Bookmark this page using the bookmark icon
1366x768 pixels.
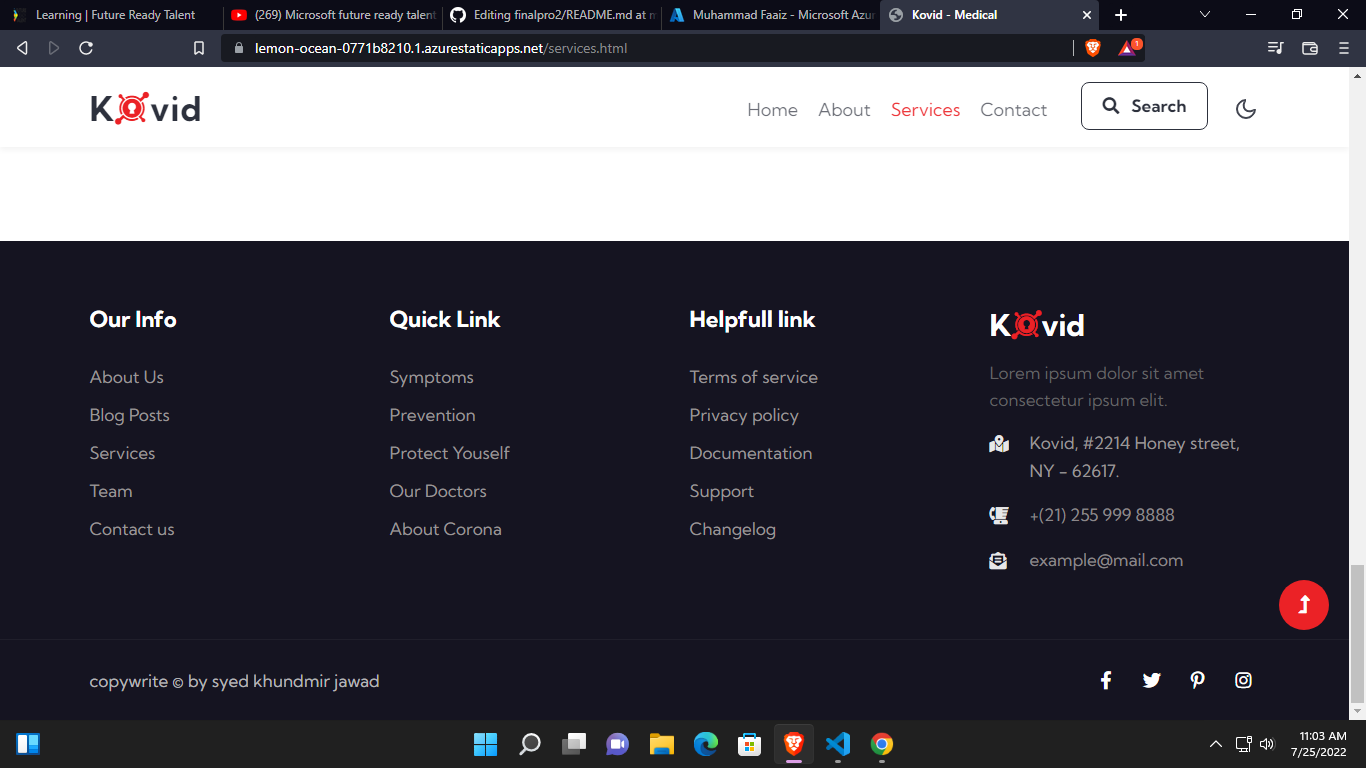(199, 48)
